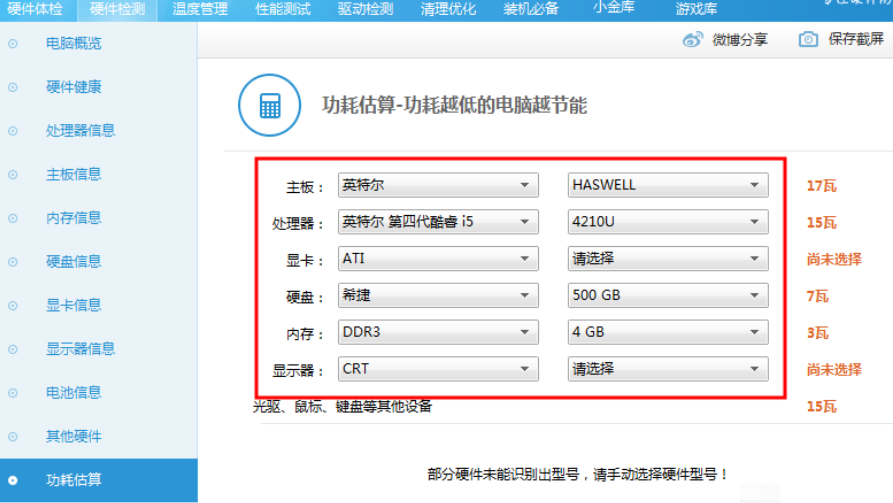
Task: Switch to the 驱动检测 tab
Action: [365, 9]
